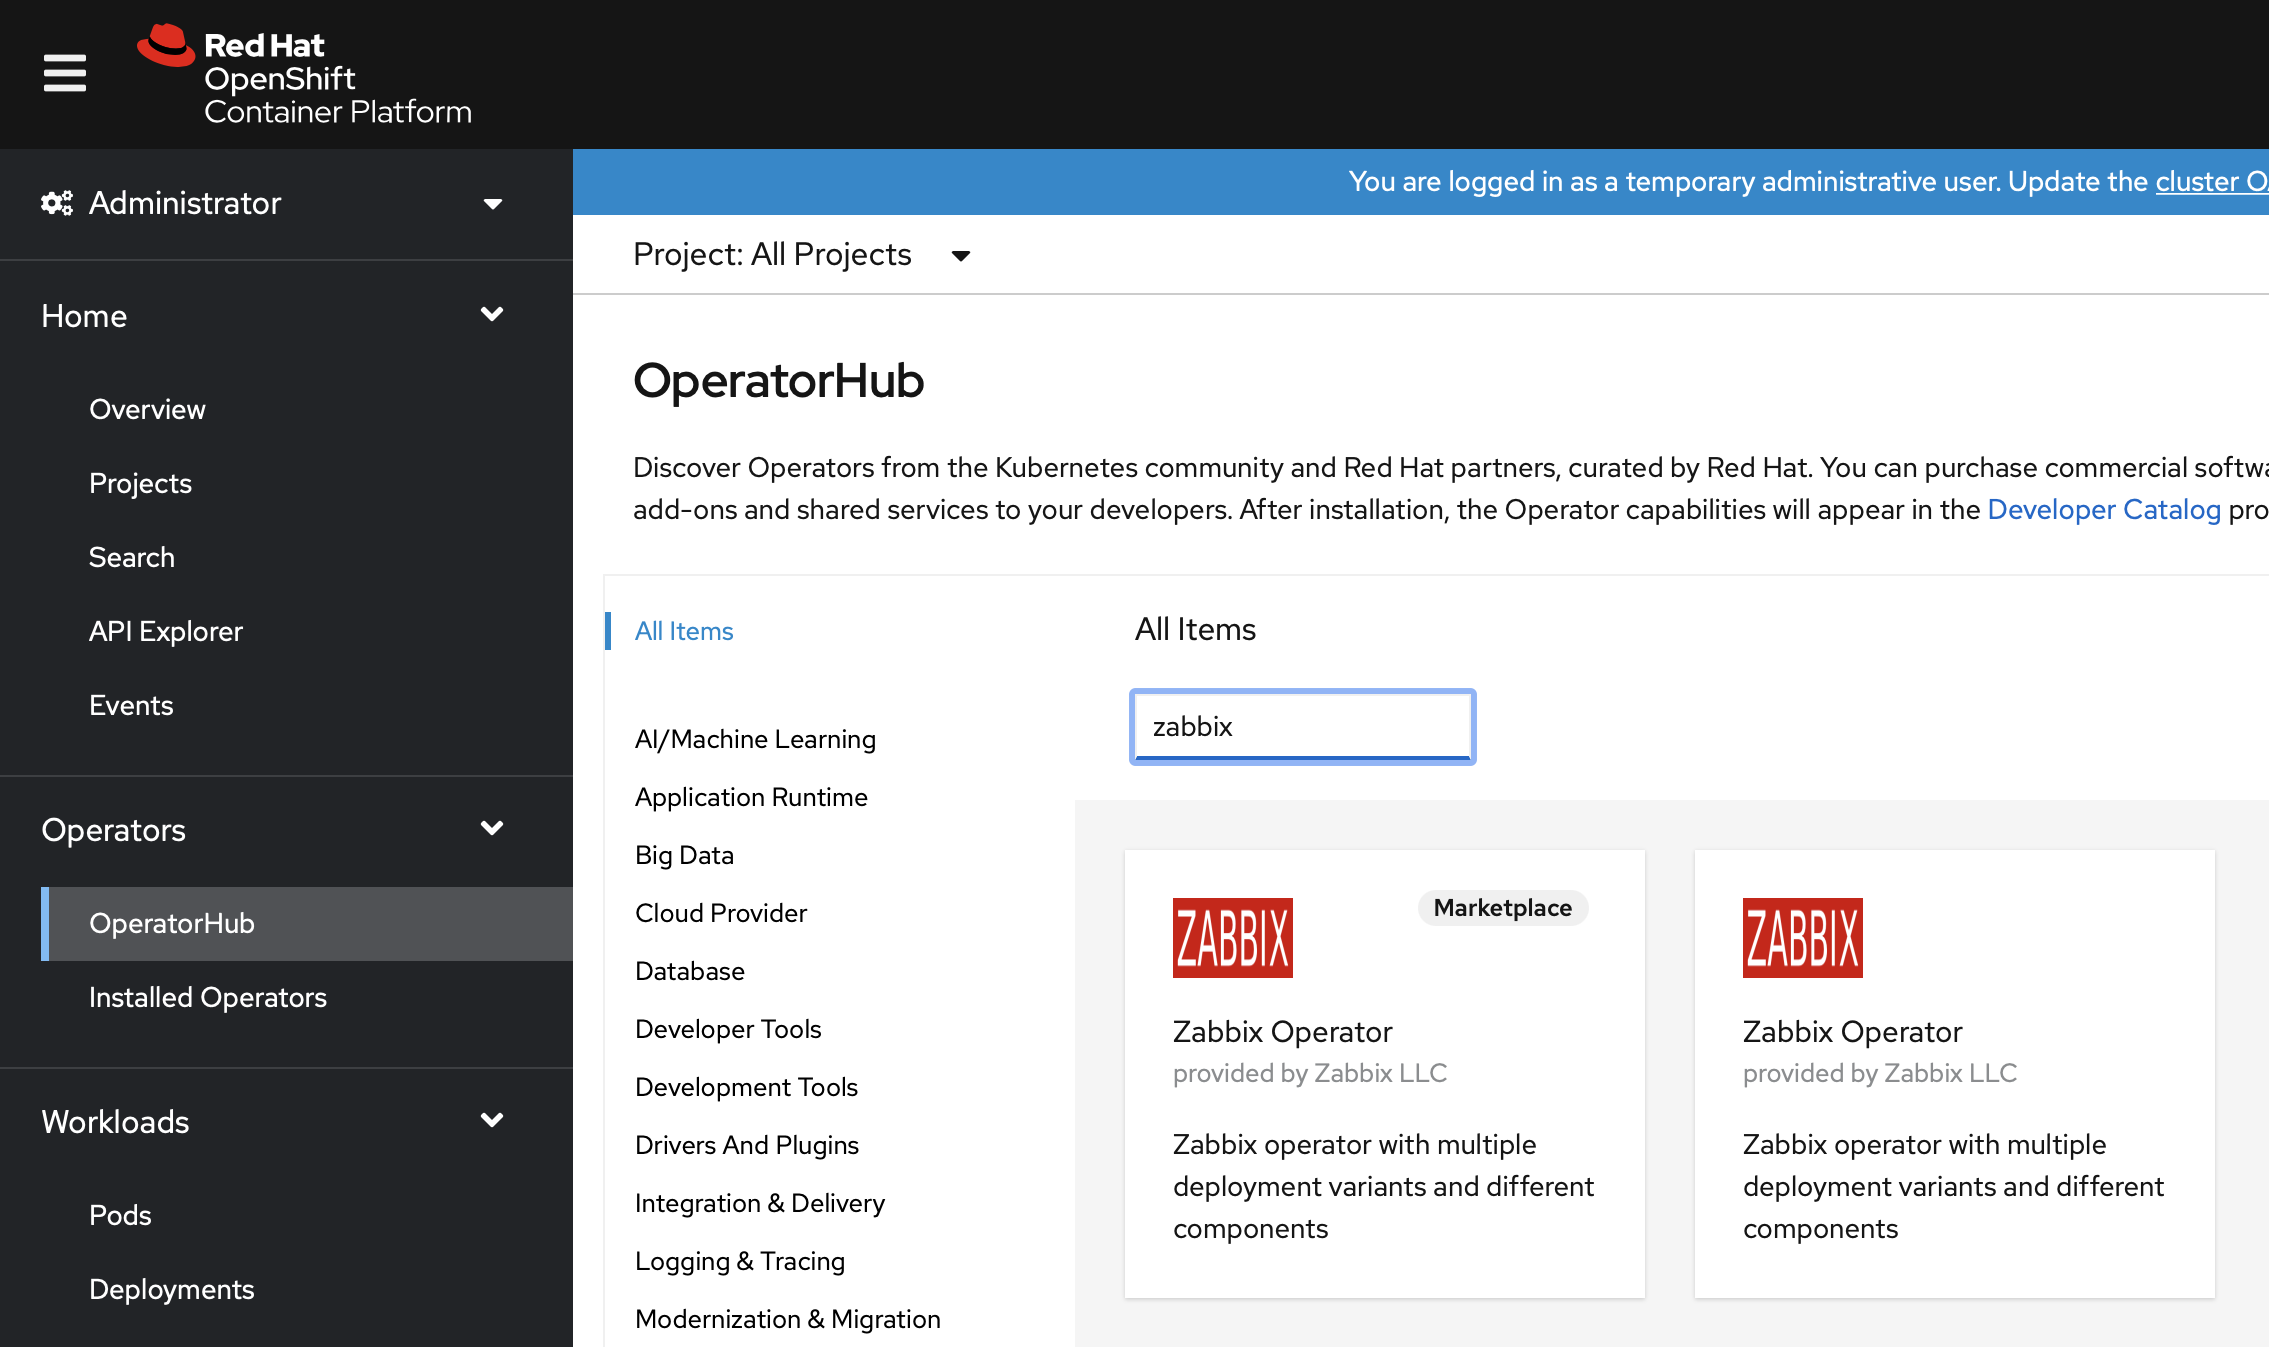Screen dimensions: 2269x1347
Task: Click the Red Hat OpenShift logo
Action: coord(304,76)
